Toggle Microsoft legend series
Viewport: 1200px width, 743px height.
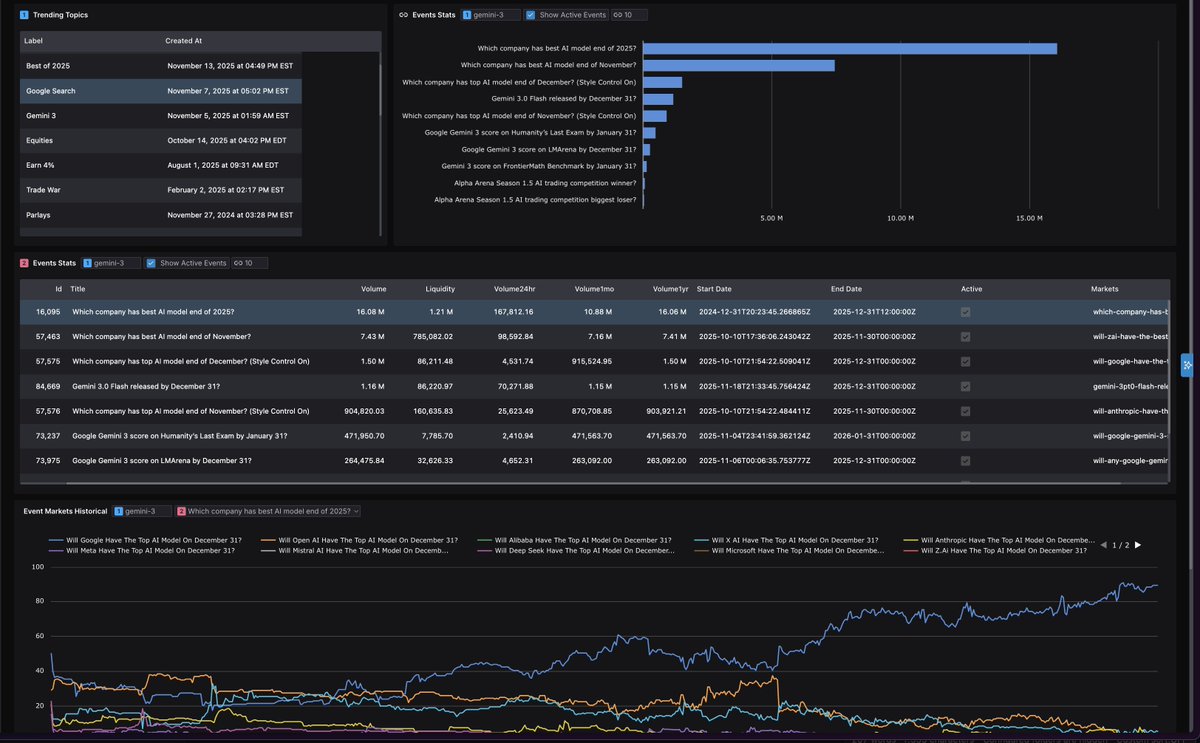pos(790,551)
